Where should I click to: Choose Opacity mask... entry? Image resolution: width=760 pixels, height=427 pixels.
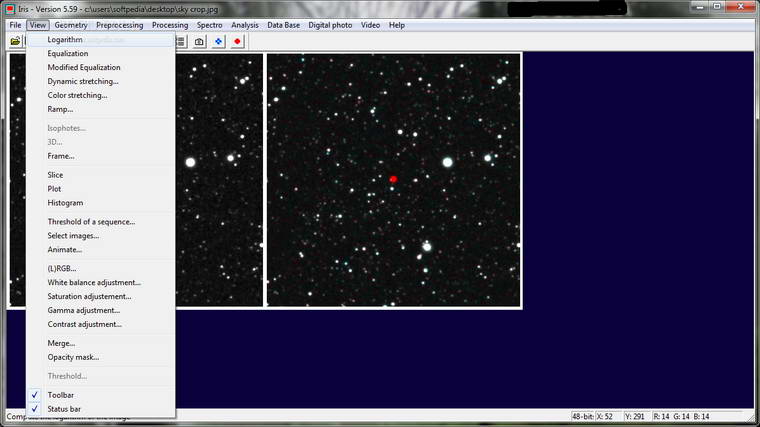[101, 358]
